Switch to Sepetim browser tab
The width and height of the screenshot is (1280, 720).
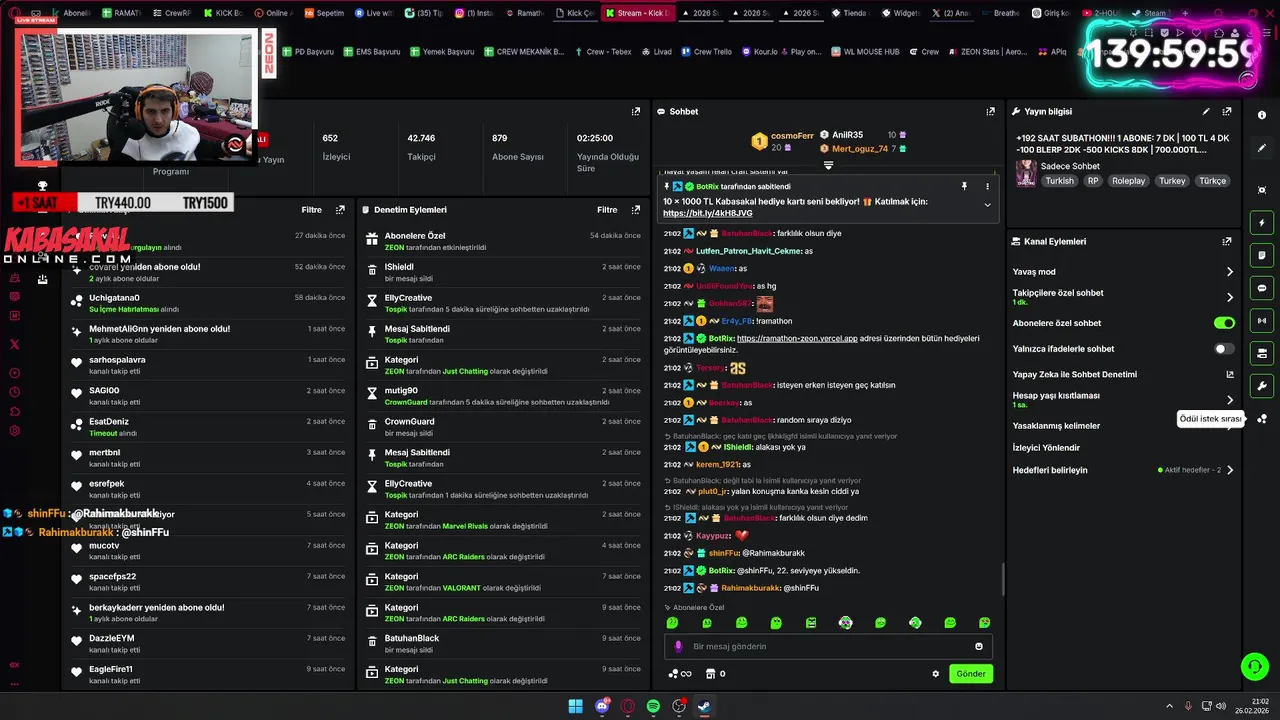point(324,13)
